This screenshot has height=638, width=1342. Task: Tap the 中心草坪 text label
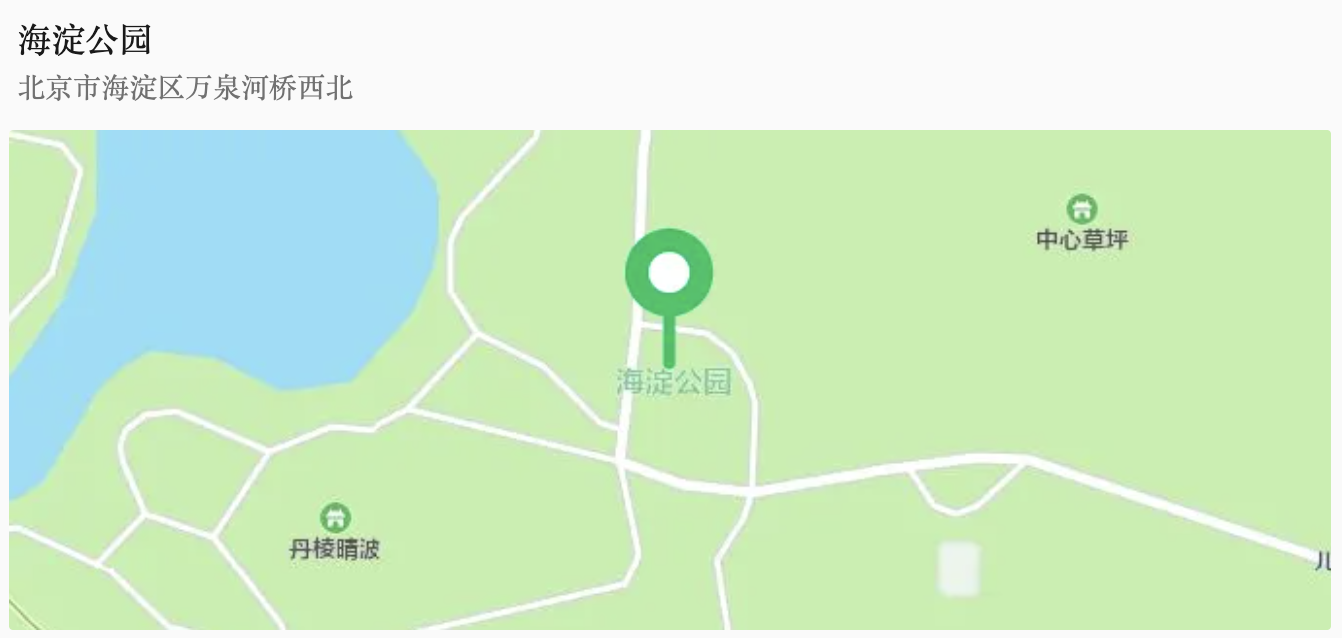(x=1082, y=240)
